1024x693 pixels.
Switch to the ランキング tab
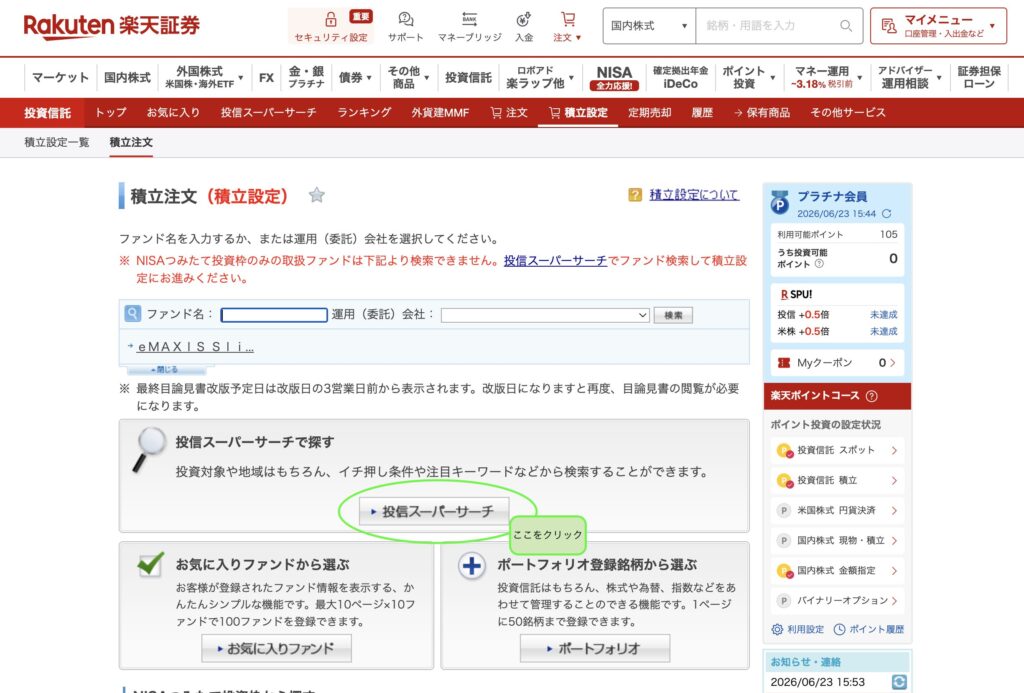(x=364, y=112)
